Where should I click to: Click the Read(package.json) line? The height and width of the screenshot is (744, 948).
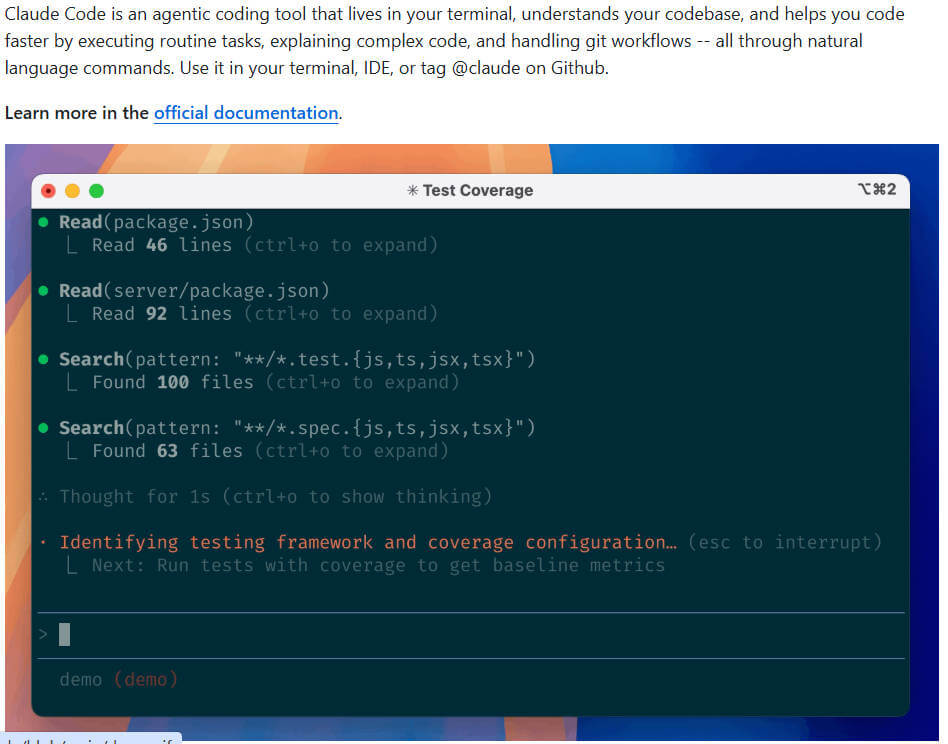click(156, 222)
